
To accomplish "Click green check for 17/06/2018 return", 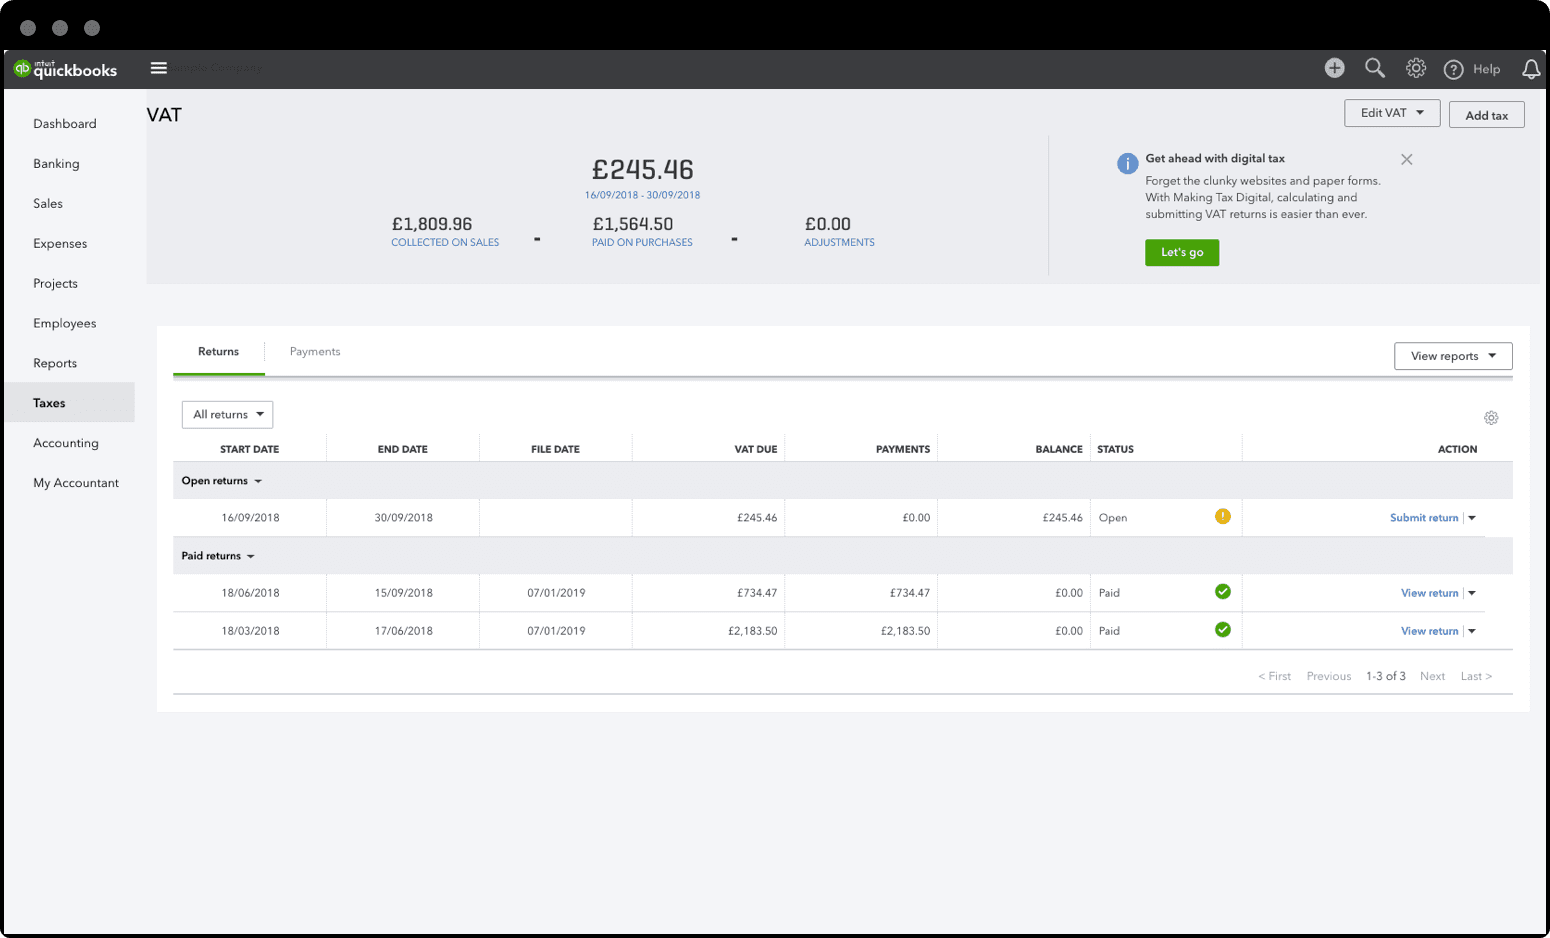I will coord(1222,630).
